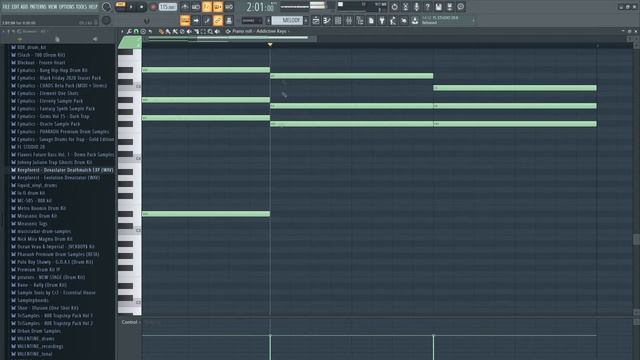Toggle the Browser view icon
The width and height of the screenshot is (640, 360).
(360, 20)
